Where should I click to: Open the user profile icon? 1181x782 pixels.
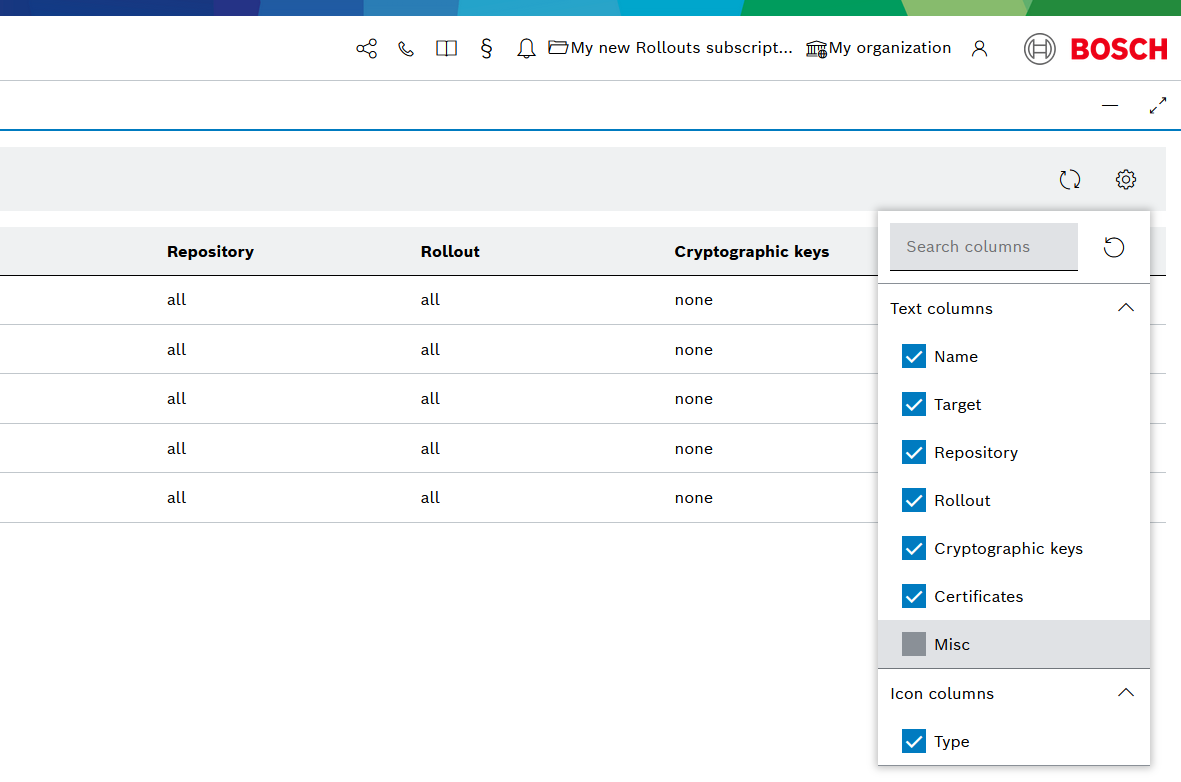(x=979, y=48)
